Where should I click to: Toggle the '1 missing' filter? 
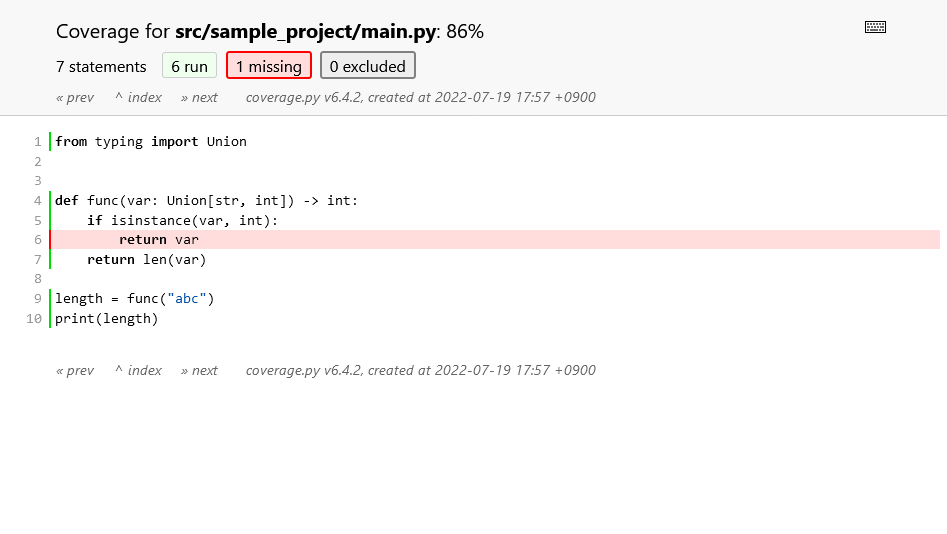tap(269, 66)
